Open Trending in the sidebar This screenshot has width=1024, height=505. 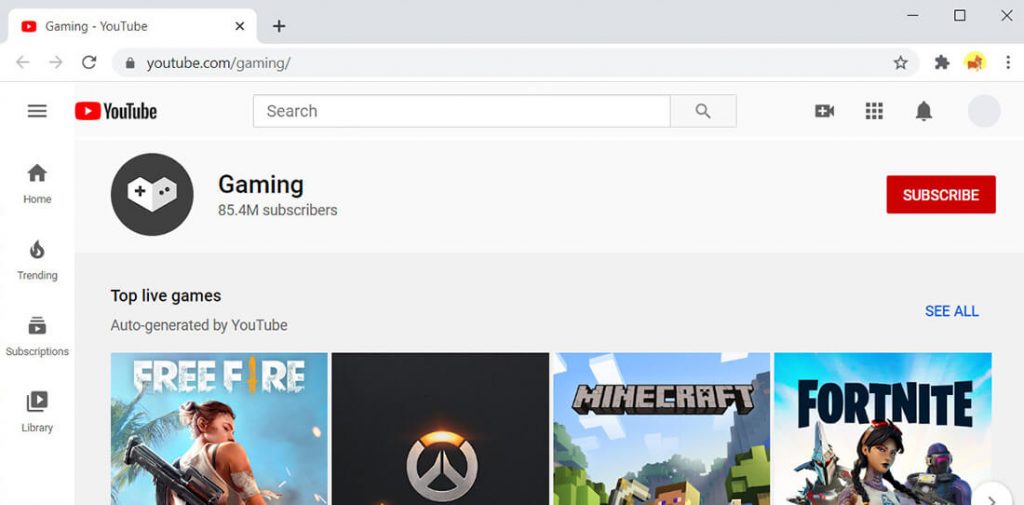[x=37, y=260]
